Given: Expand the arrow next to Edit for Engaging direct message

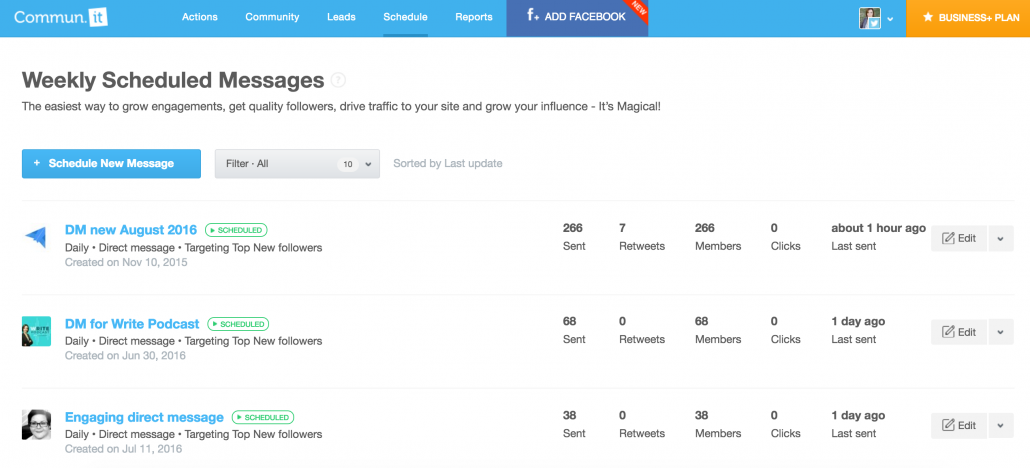Looking at the screenshot, I should pos(1000,426).
